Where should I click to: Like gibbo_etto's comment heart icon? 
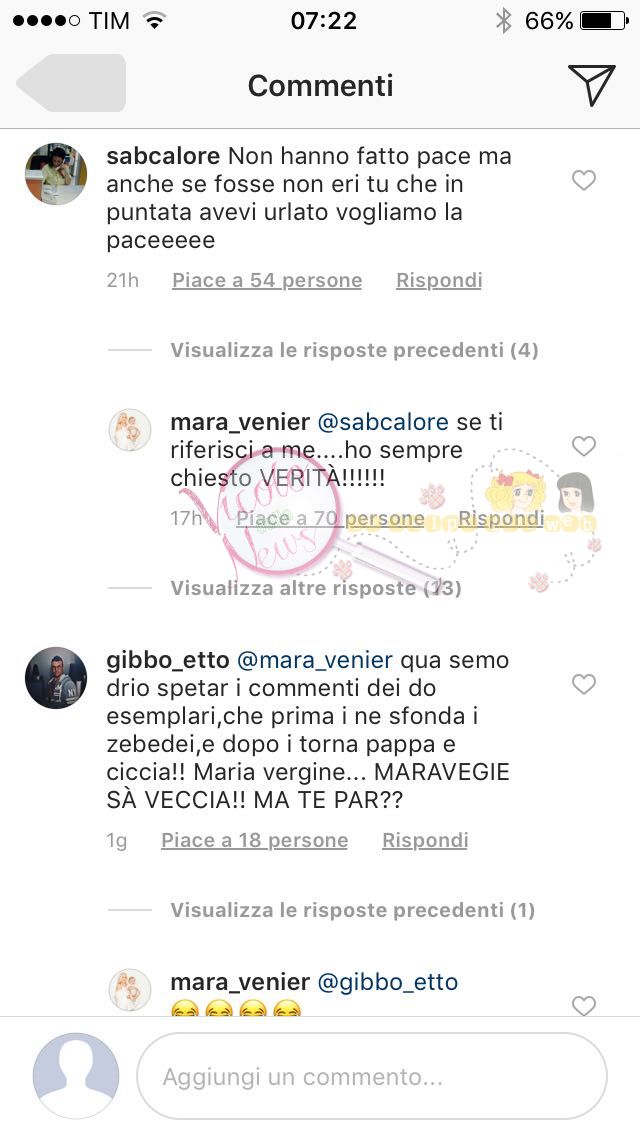(x=583, y=684)
